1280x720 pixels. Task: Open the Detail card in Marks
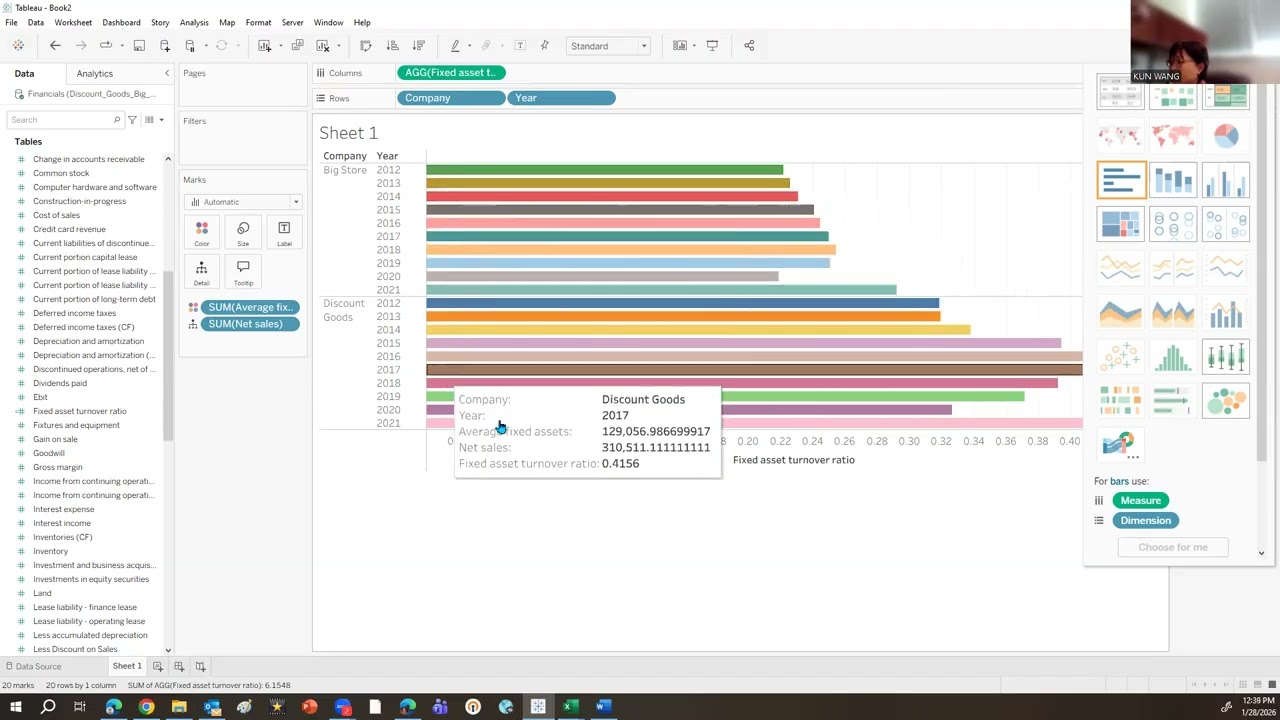pyautogui.click(x=202, y=273)
